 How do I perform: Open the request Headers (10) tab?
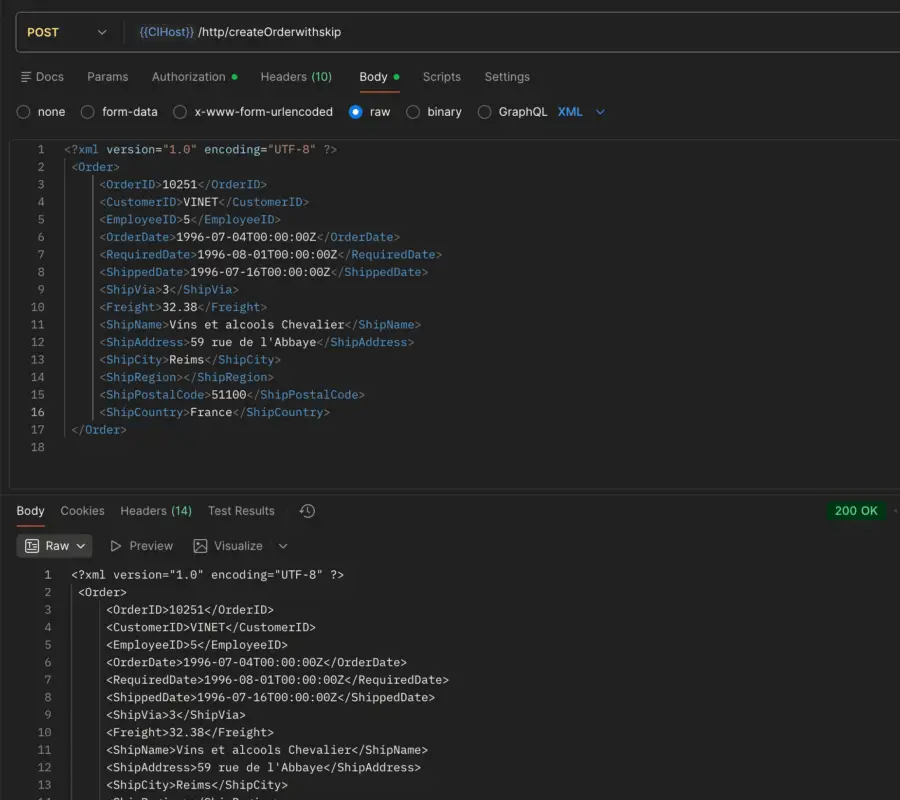click(x=296, y=77)
